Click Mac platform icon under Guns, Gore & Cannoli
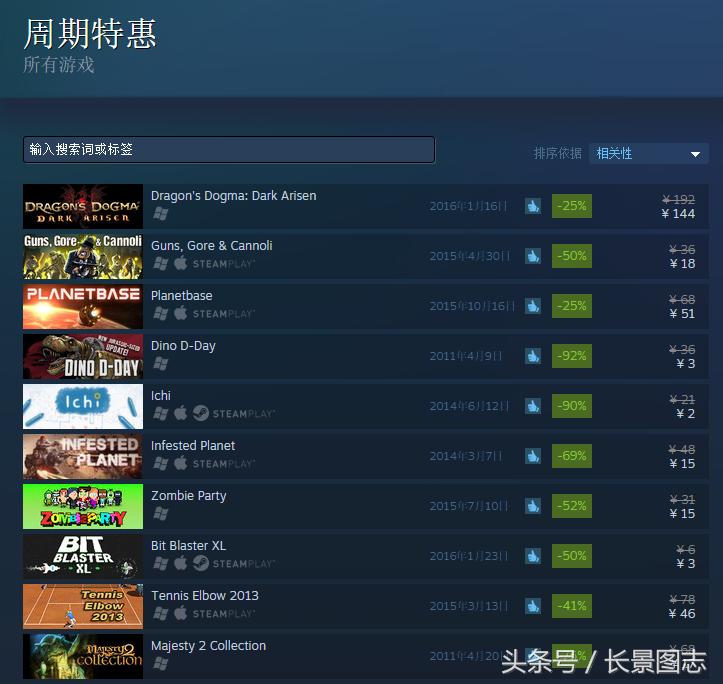 click(181, 263)
